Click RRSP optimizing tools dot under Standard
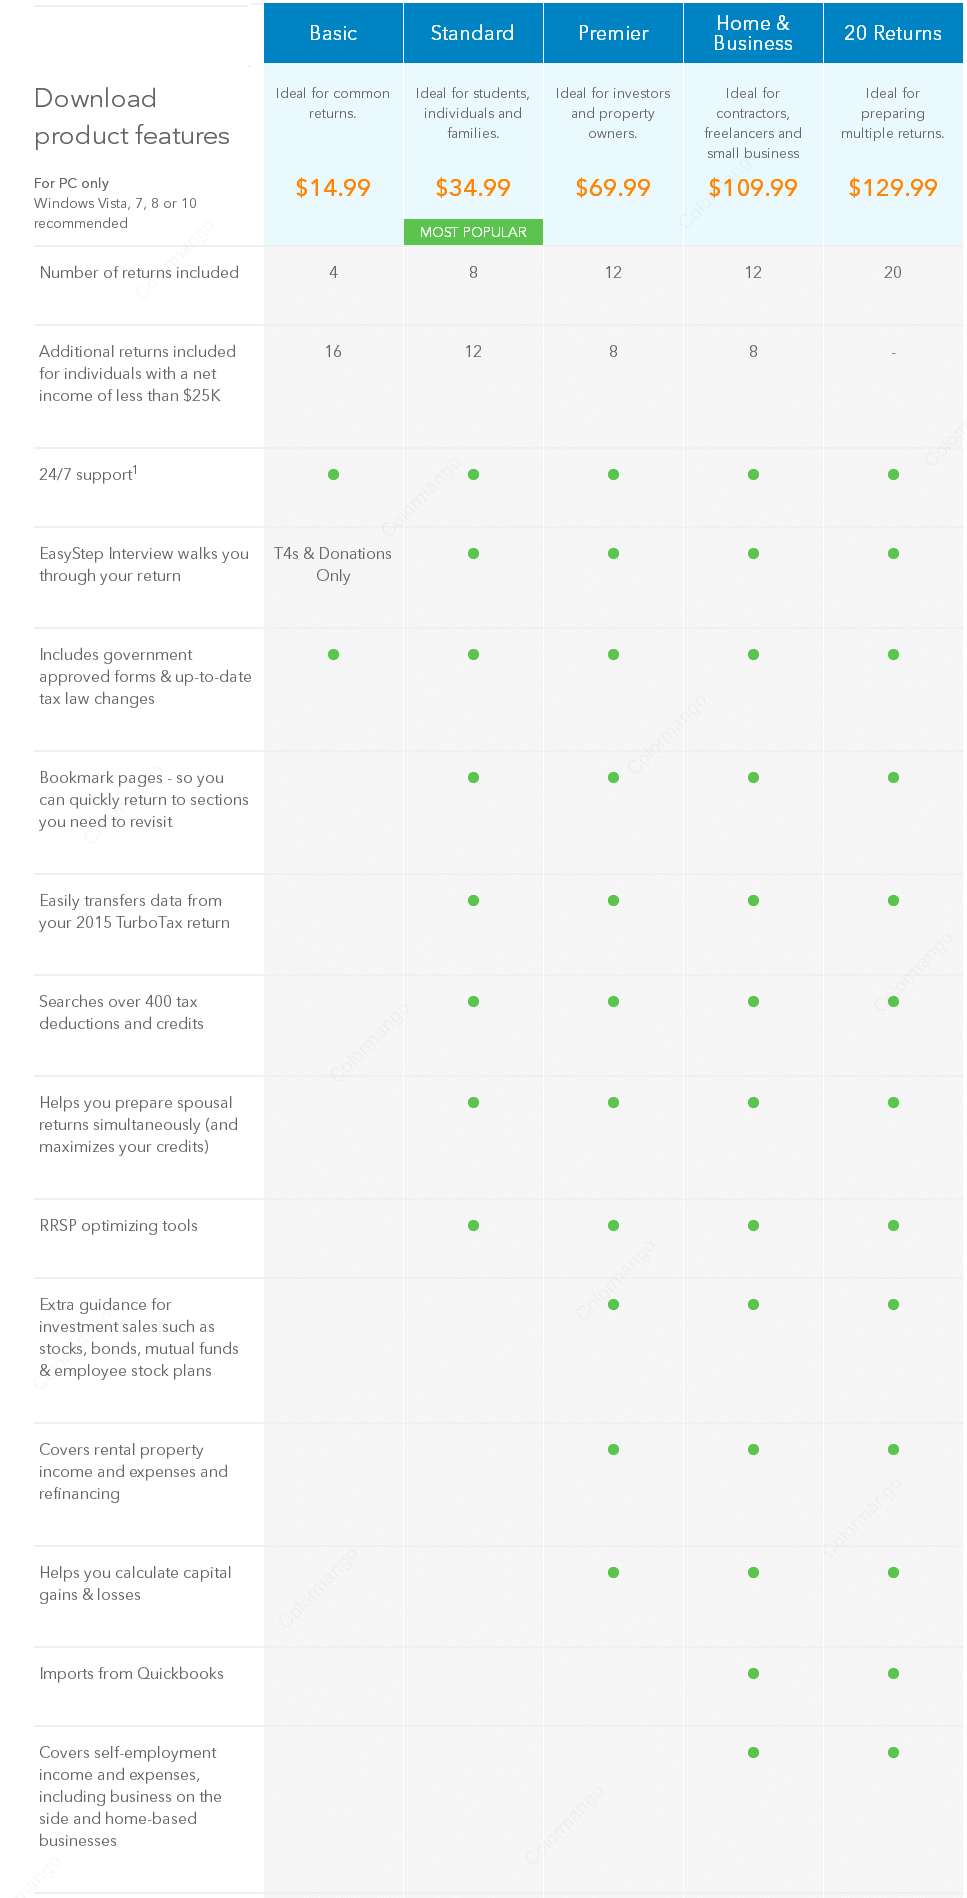 (x=473, y=1225)
